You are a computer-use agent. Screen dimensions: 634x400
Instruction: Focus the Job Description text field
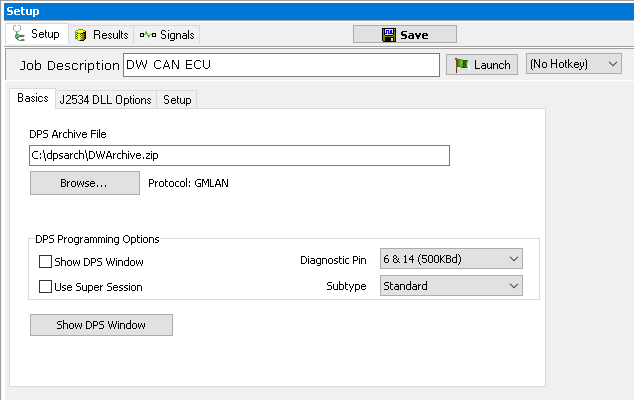280,65
